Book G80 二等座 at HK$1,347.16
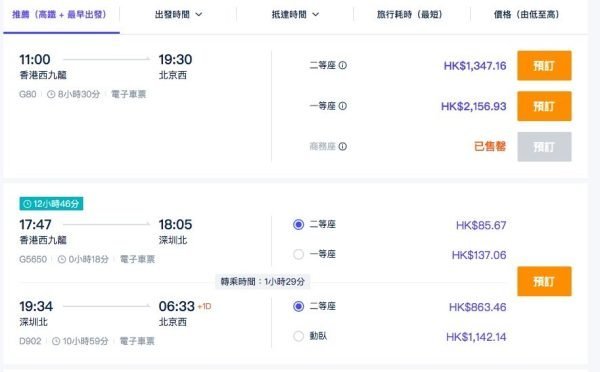This screenshot has width=600, height=372. point(544,66)
